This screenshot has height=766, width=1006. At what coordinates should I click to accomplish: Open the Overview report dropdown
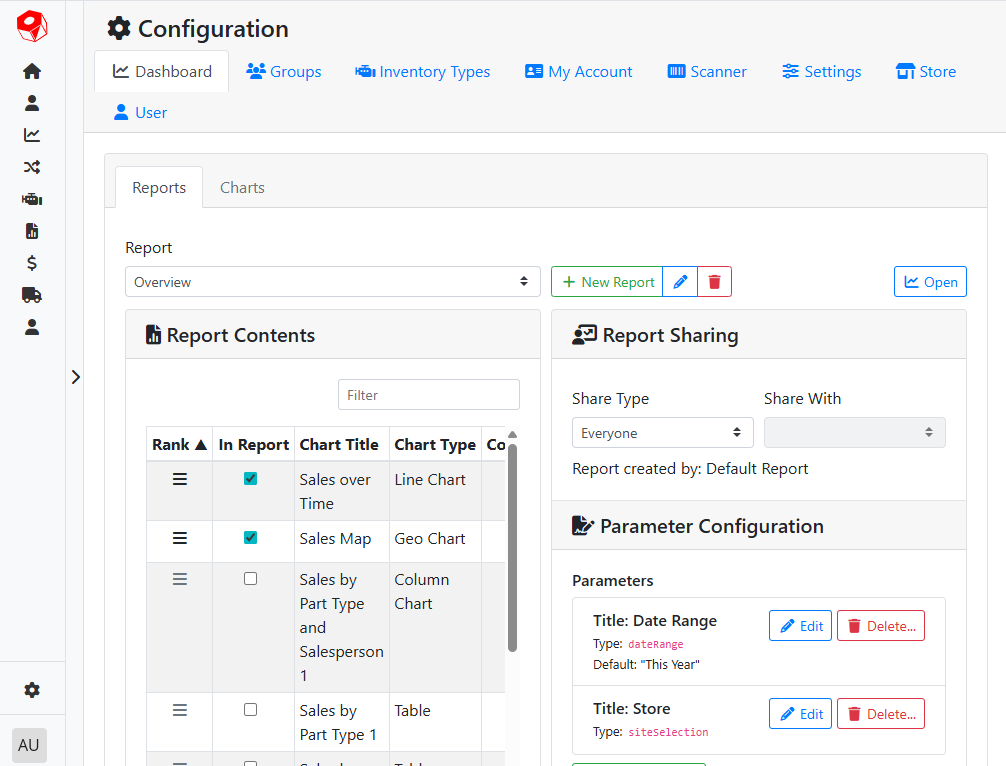[x=332, y=282]
